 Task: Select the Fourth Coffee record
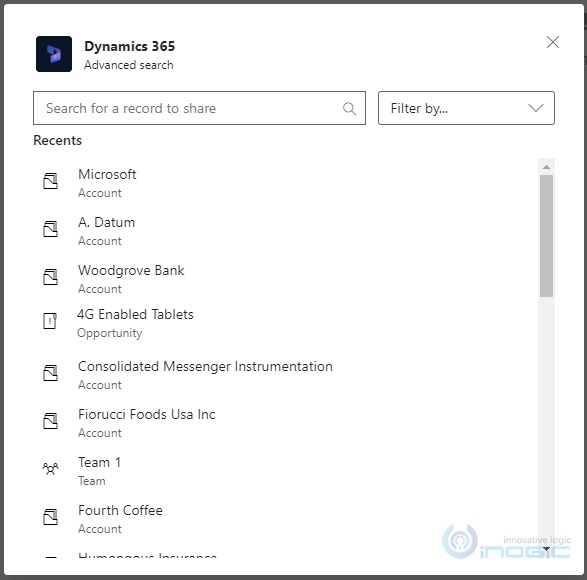(286, 519)
